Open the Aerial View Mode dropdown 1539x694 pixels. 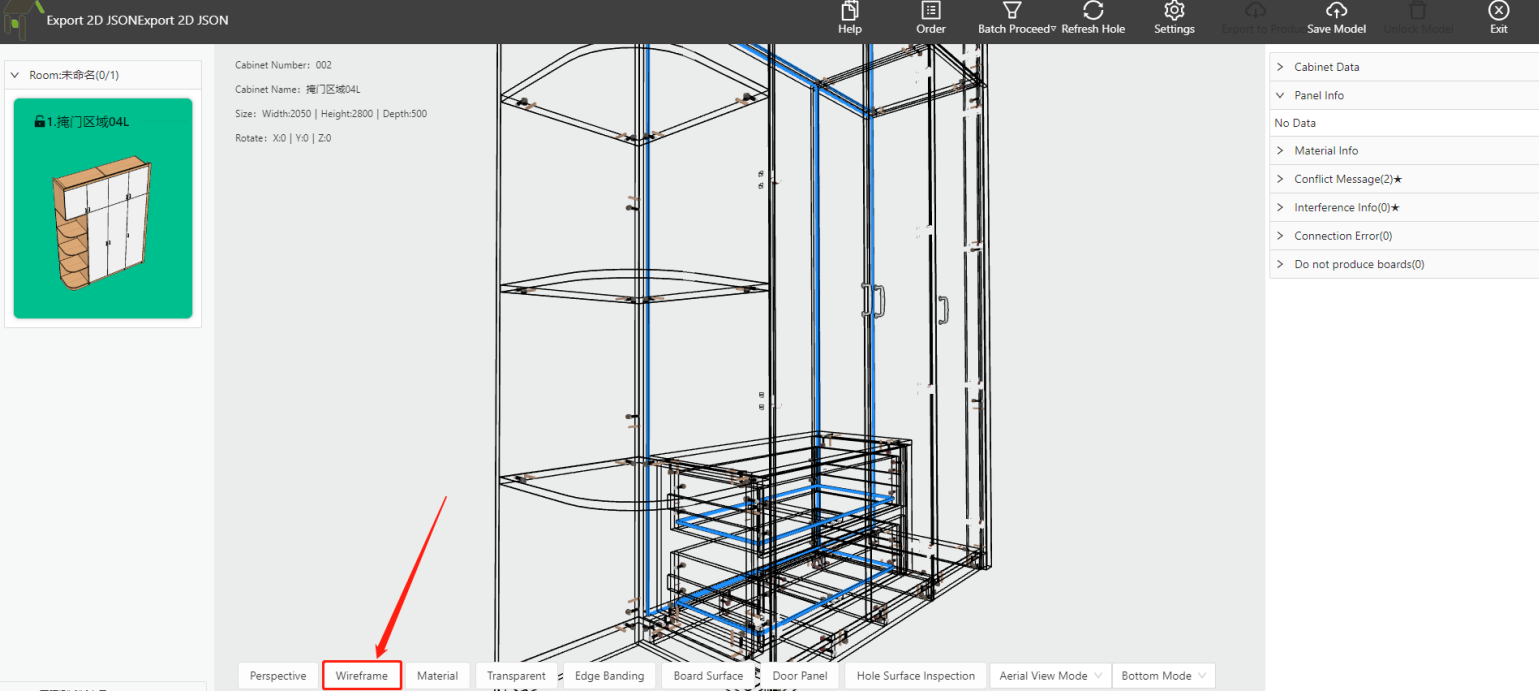pyautogui.click(x=1051, y=676)
